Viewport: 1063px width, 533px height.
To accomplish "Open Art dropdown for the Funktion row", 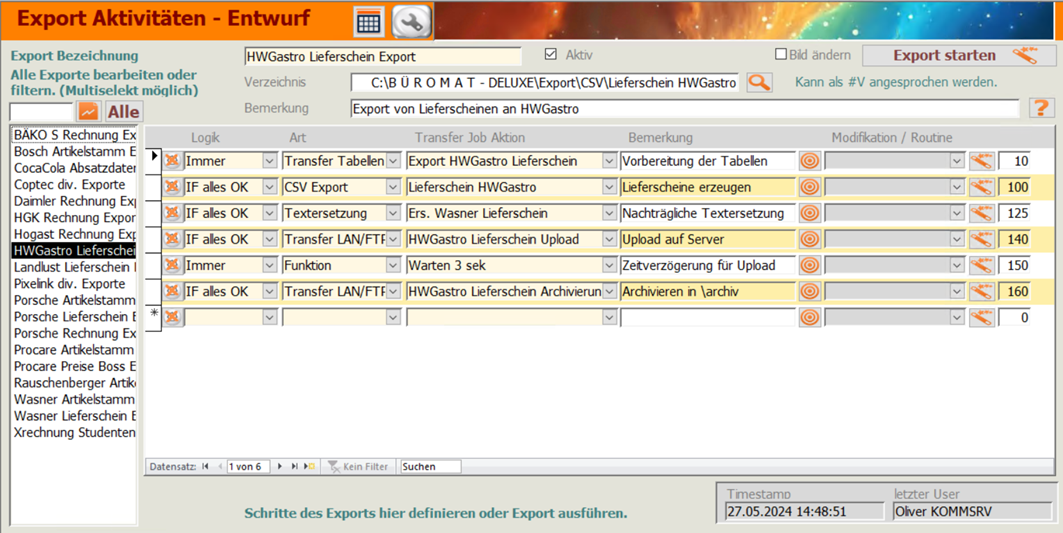I will tap(393, 266).
